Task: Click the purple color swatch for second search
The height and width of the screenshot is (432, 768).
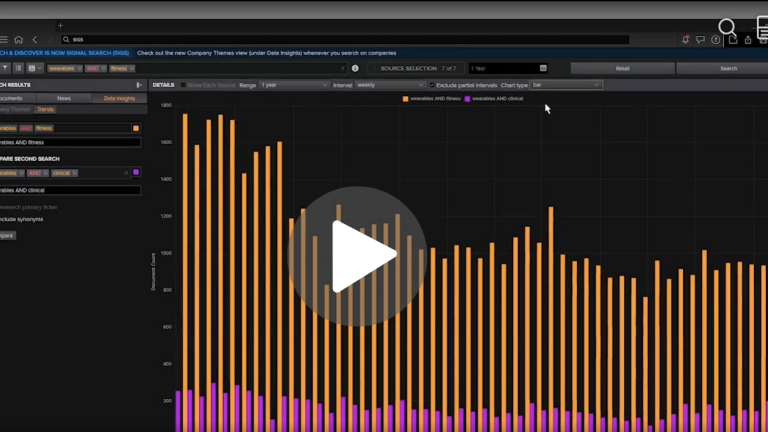Action: click(x=136, y=172)
